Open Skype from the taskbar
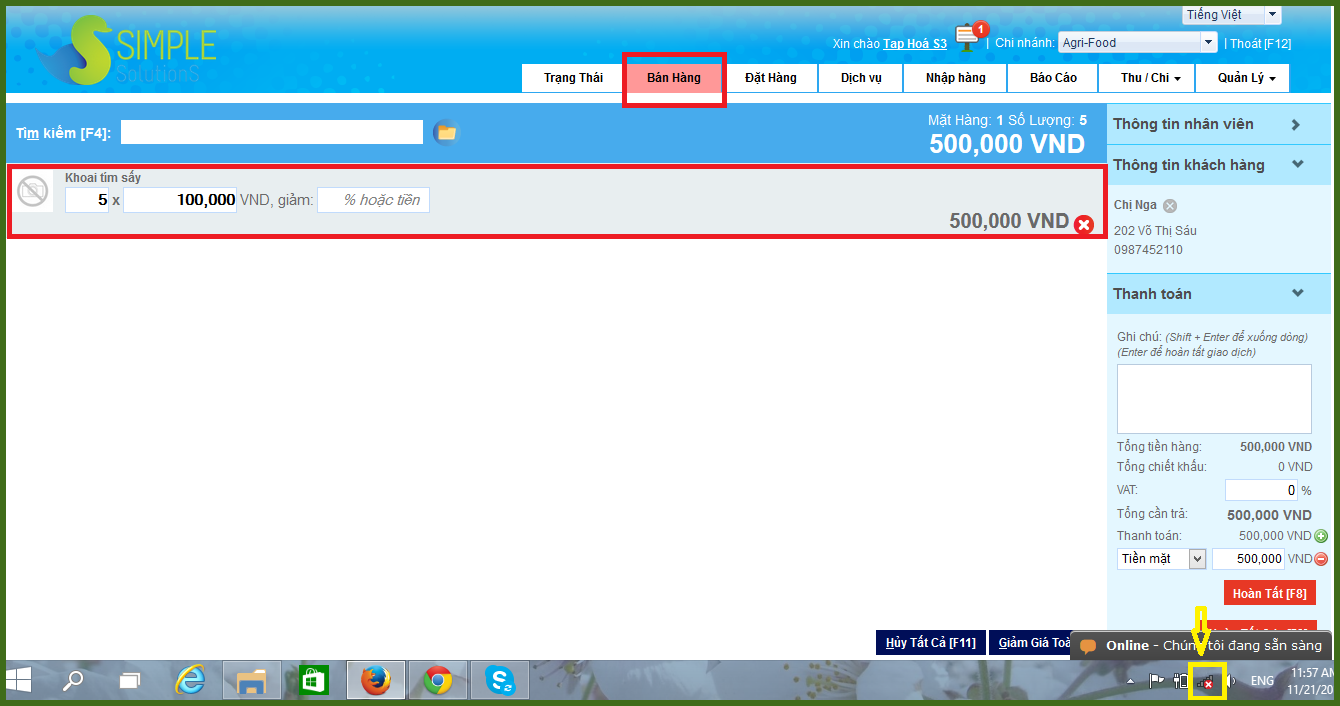Screen dimensions: 1340x706 coord(499,681)
